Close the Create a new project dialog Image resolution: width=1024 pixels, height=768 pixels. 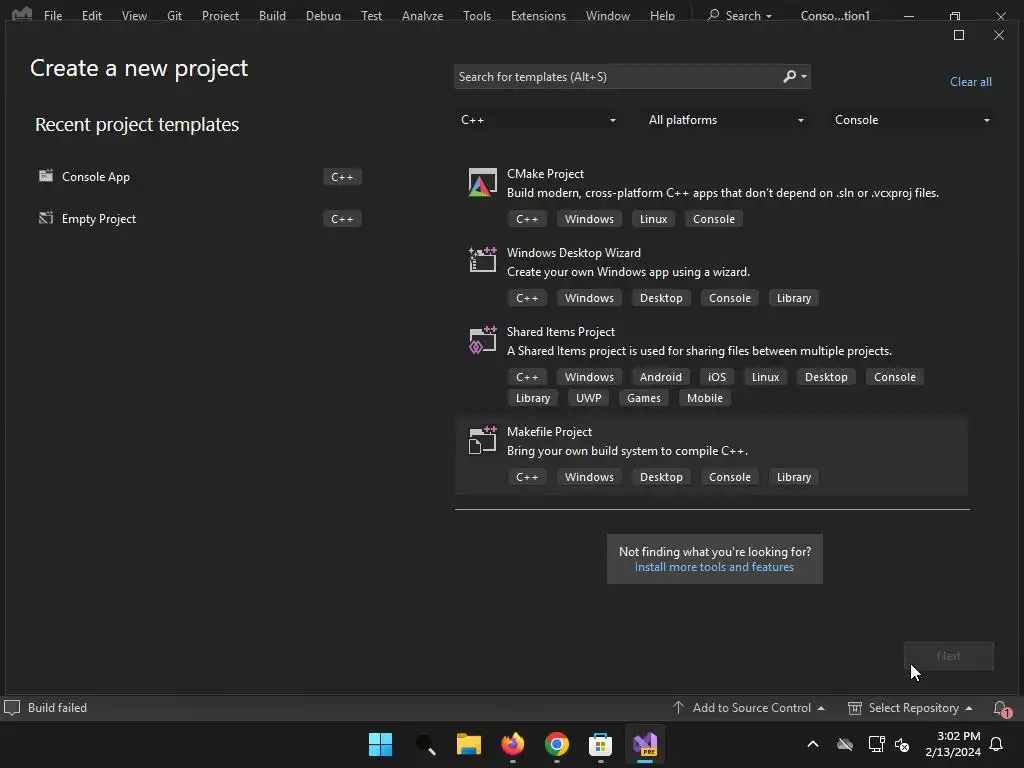point(999,35)
